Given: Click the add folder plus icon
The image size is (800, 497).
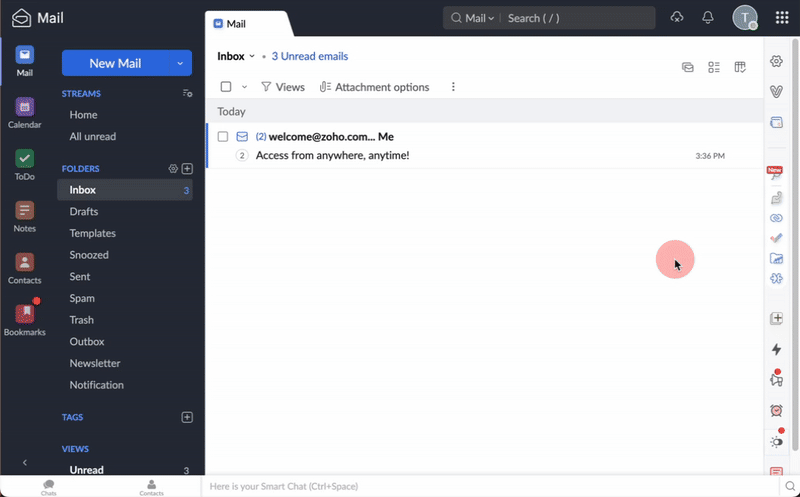Looking at the screenshot, I should 187,169.
